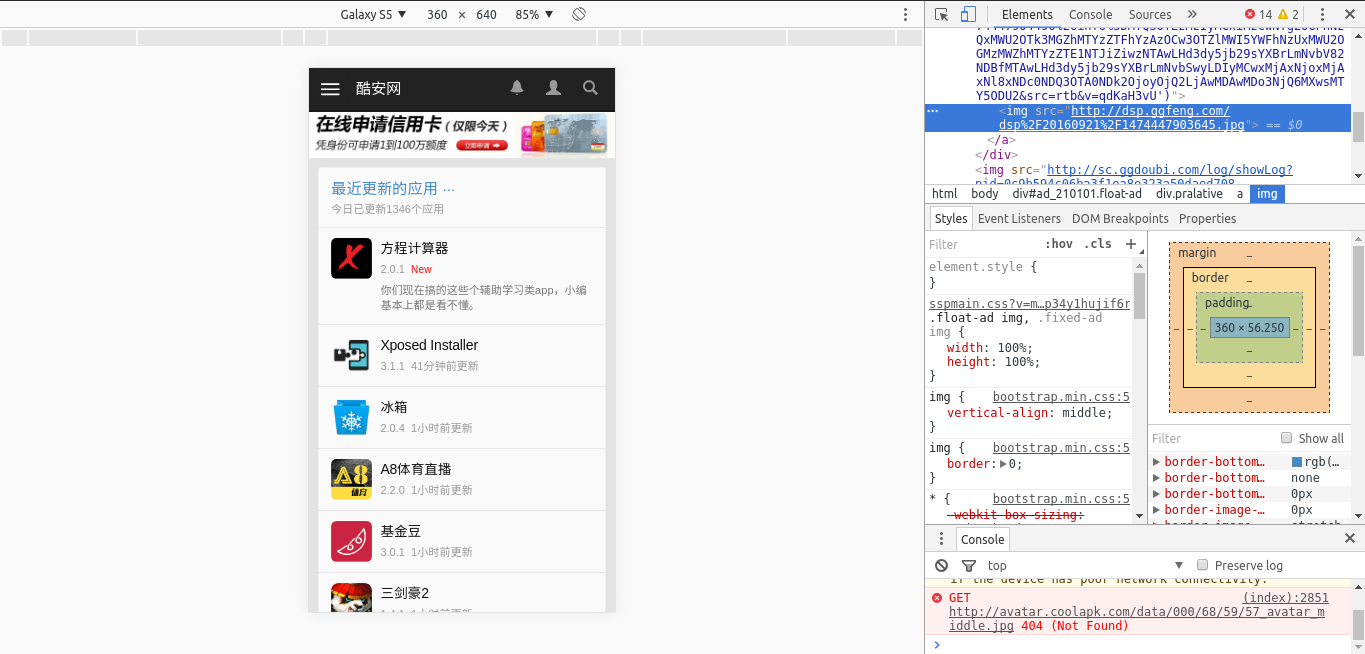Expand the border shorthand triangle in styles

click(1003, 464)
